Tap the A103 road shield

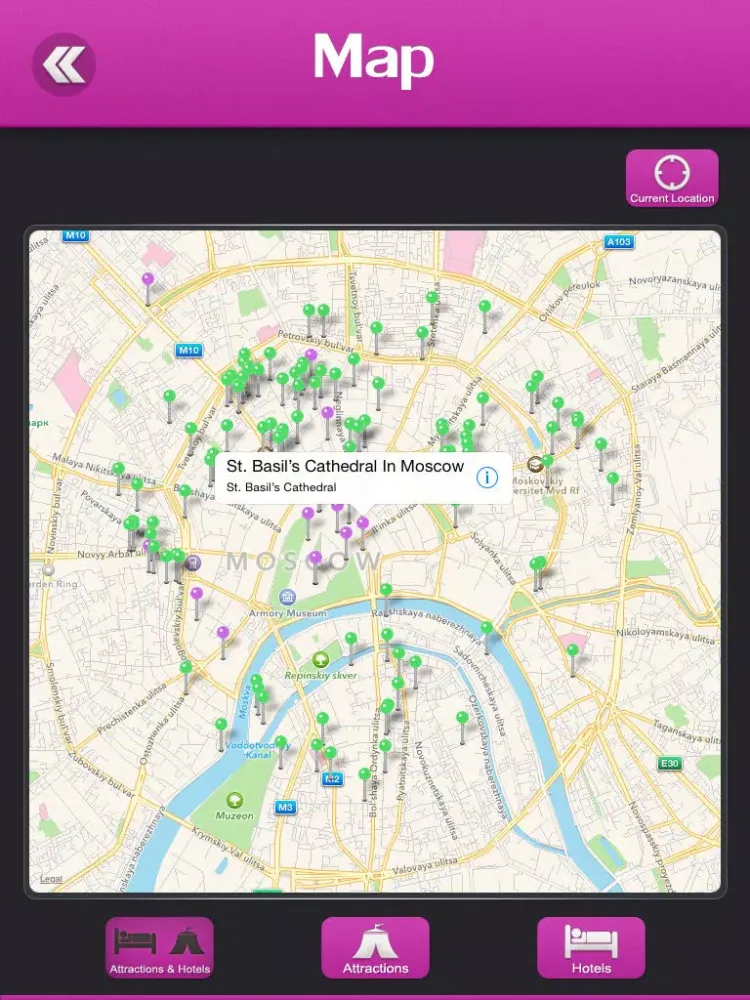click(x=620, y=242)
